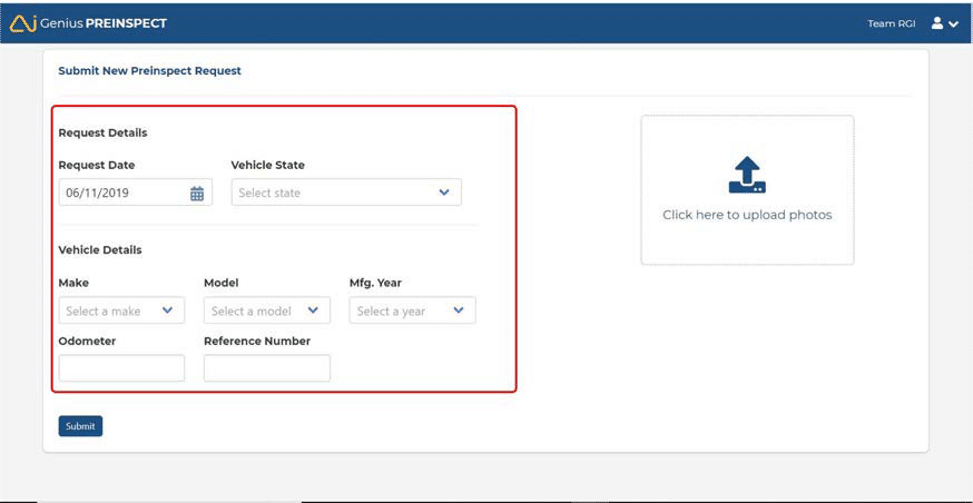973x503 pixels.
Task: Click the Request Date field
Action: (135, 192)
